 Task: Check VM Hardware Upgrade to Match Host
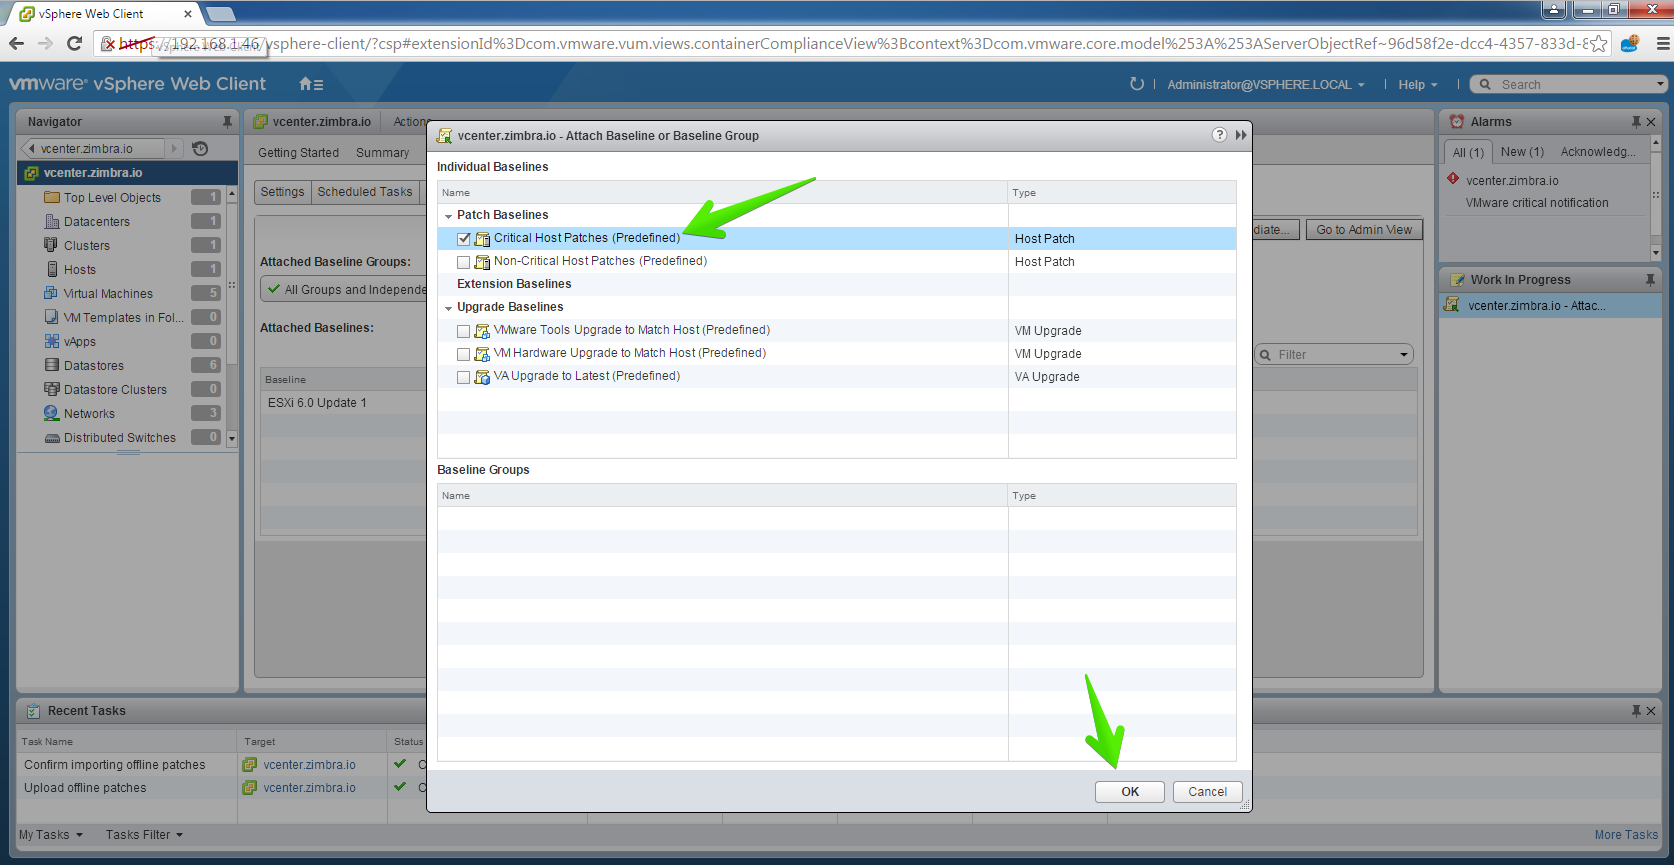point(463,354)
